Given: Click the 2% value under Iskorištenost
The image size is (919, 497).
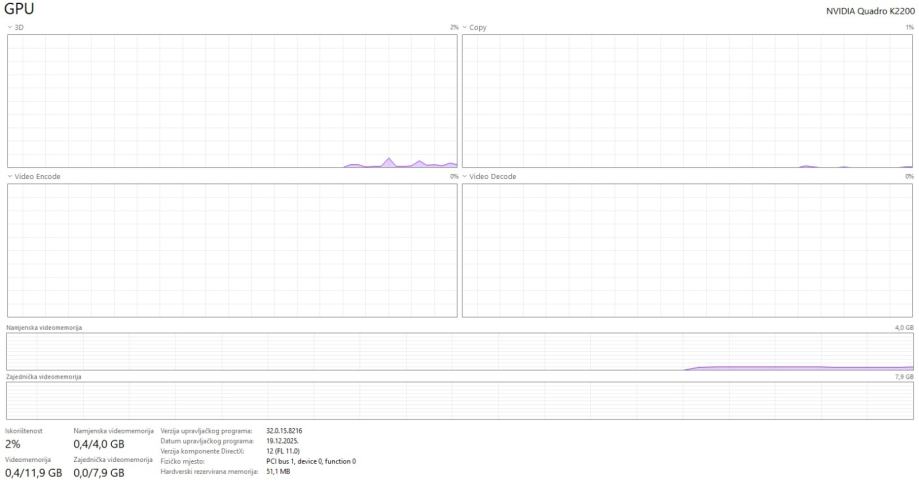Looking at the screenshot, I should pos(13,444).
